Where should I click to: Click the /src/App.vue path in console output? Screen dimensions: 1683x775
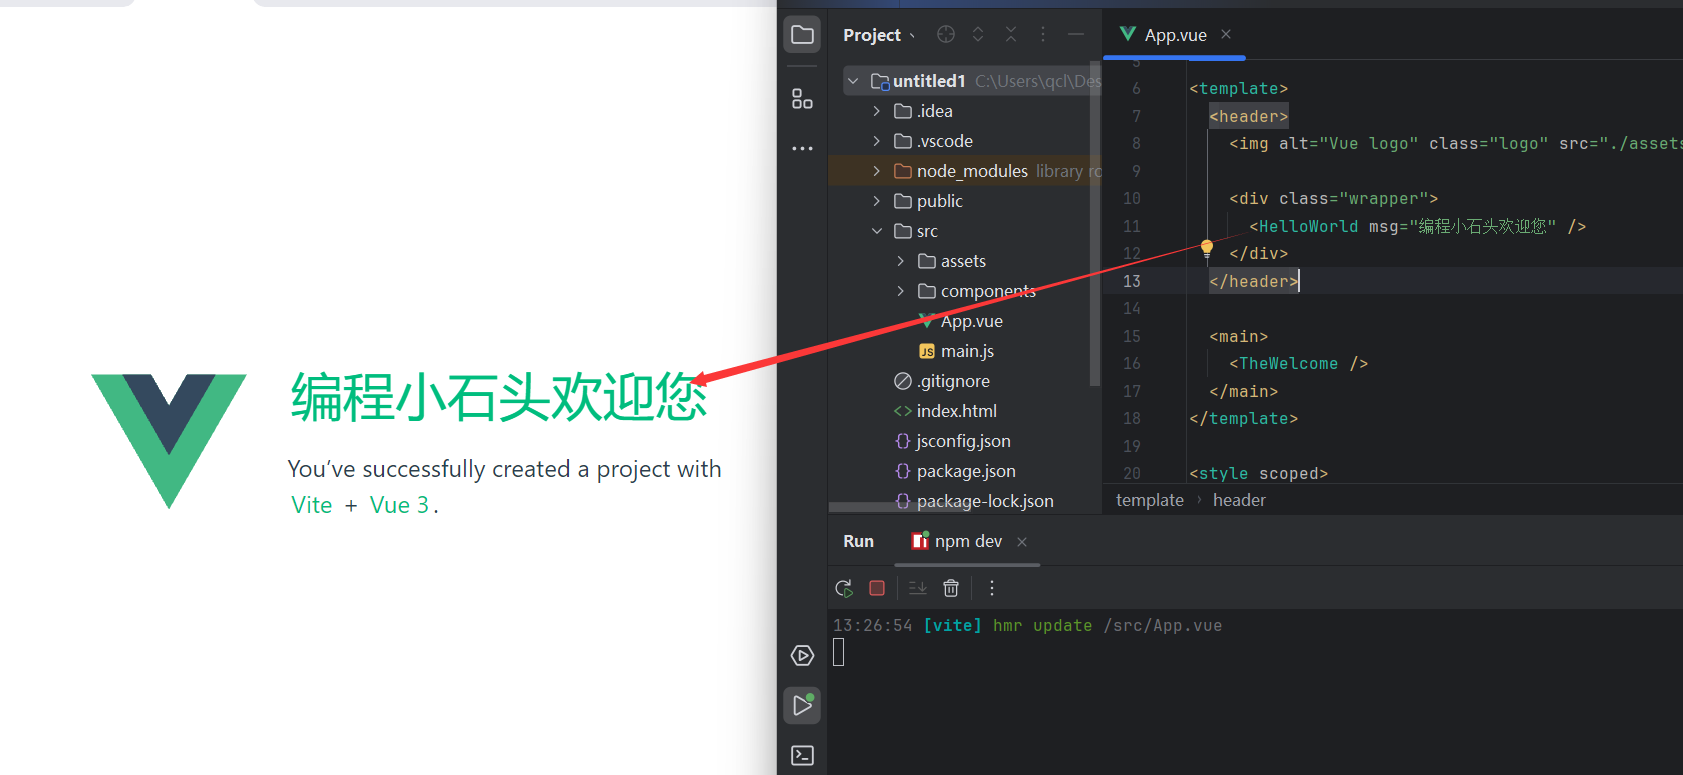pyautogui.click(x=1162, y=626)
